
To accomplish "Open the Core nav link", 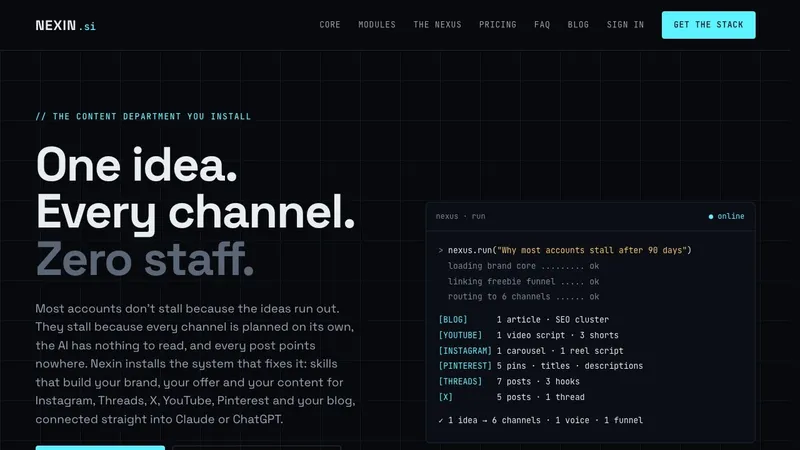I will pyautogui.click(x=330, y=24).
